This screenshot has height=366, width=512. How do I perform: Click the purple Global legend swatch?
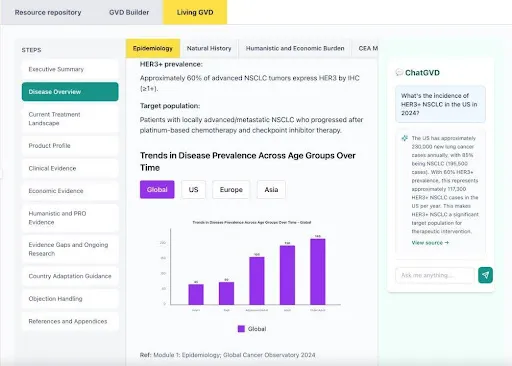click(x=241, y=329)
